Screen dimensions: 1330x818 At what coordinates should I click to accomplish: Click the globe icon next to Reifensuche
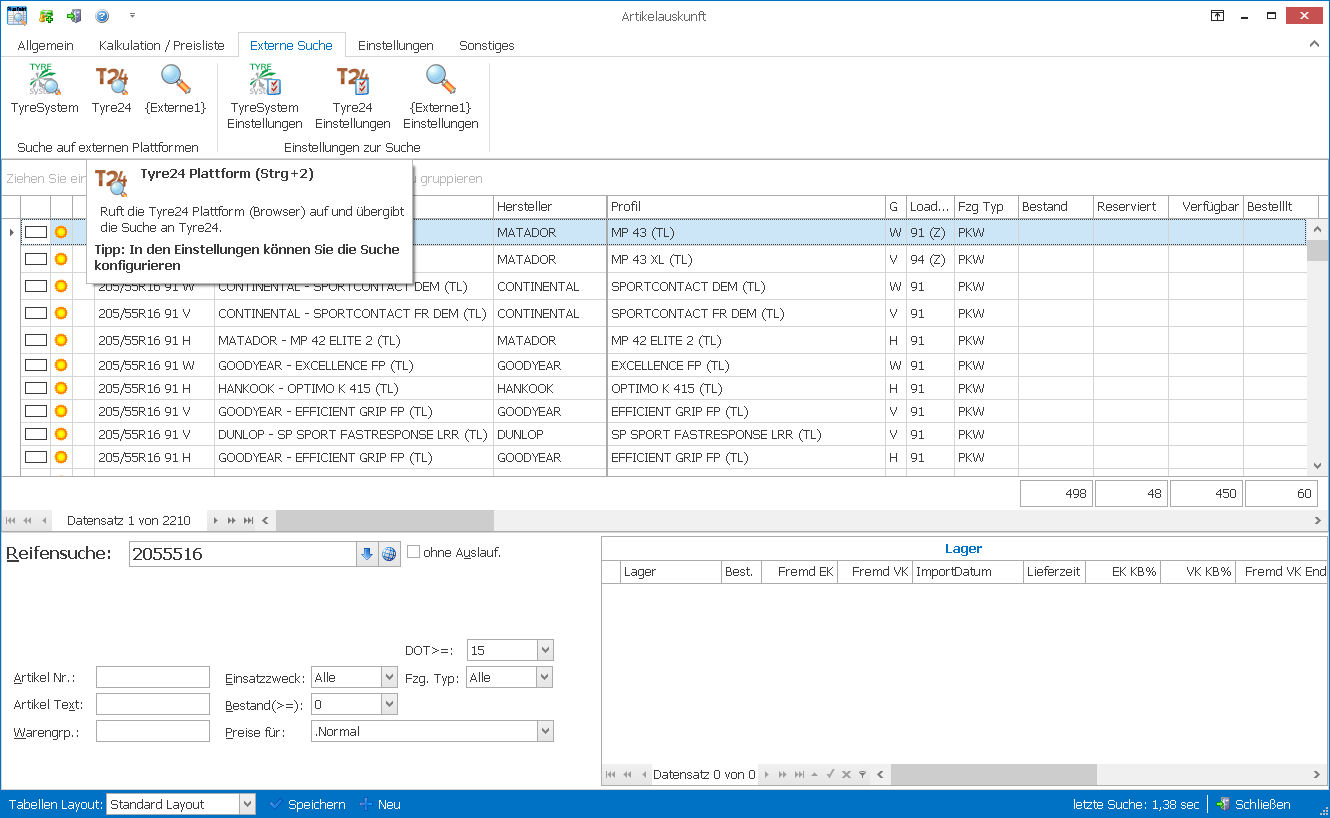coord(389,554)
